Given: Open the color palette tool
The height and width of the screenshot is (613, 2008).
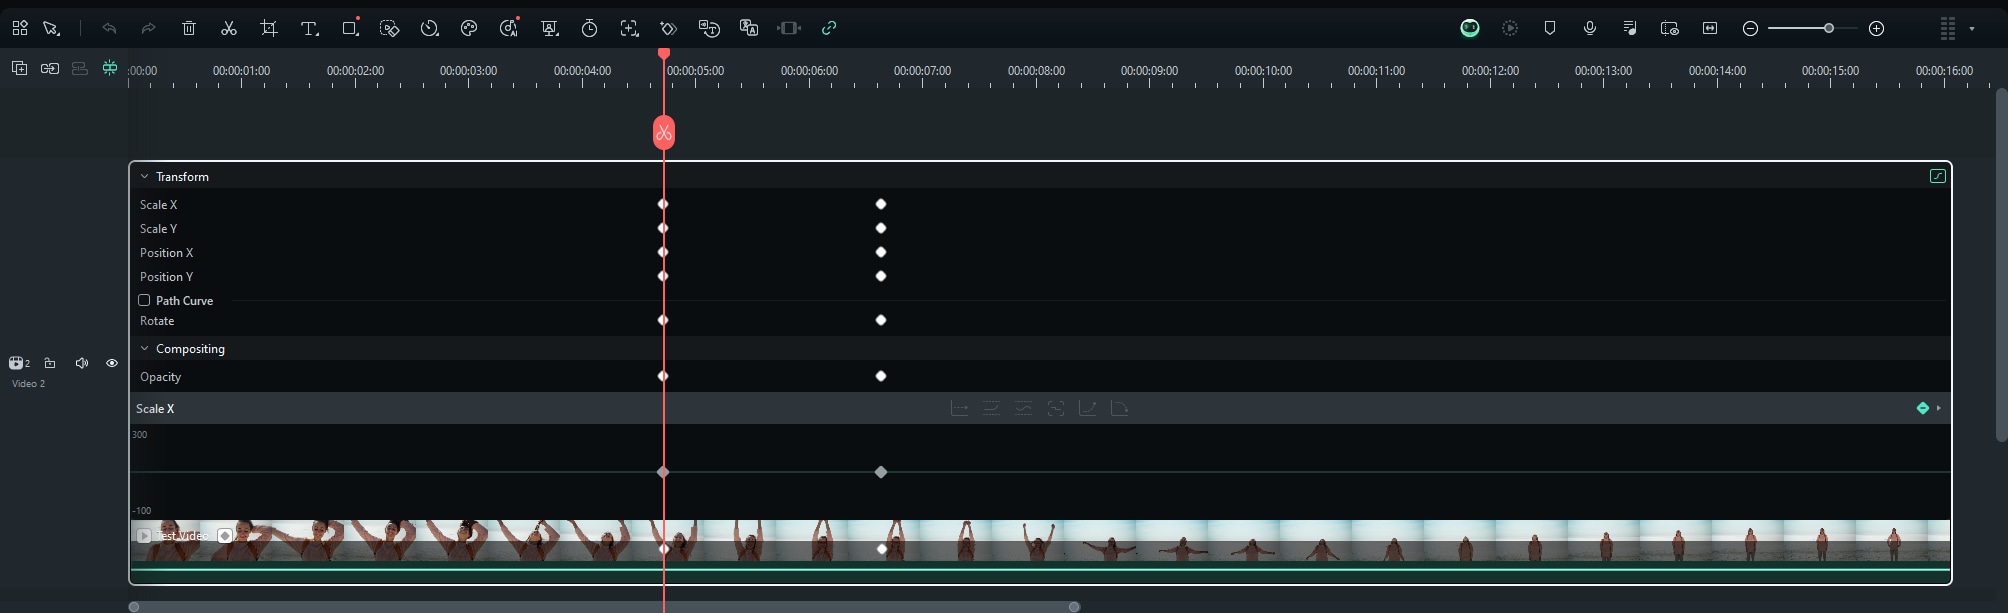Looking at the screenshot, I should (469, 28).
